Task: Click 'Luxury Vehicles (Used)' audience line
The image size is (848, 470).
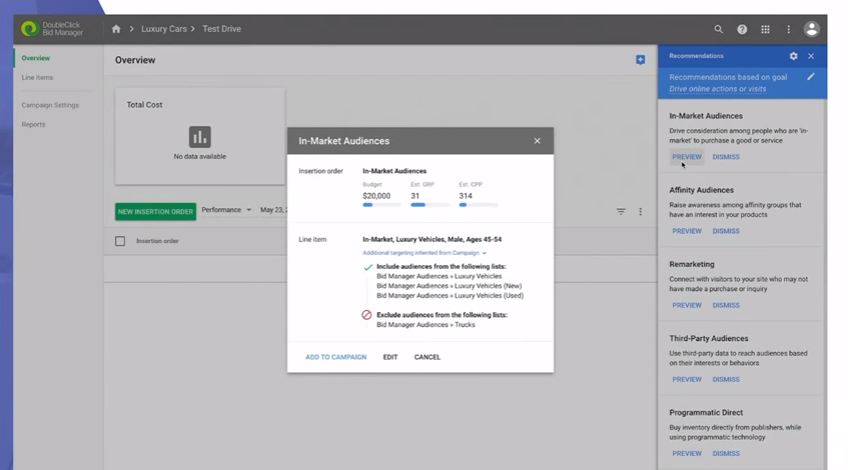Action: tap(450, 295)
